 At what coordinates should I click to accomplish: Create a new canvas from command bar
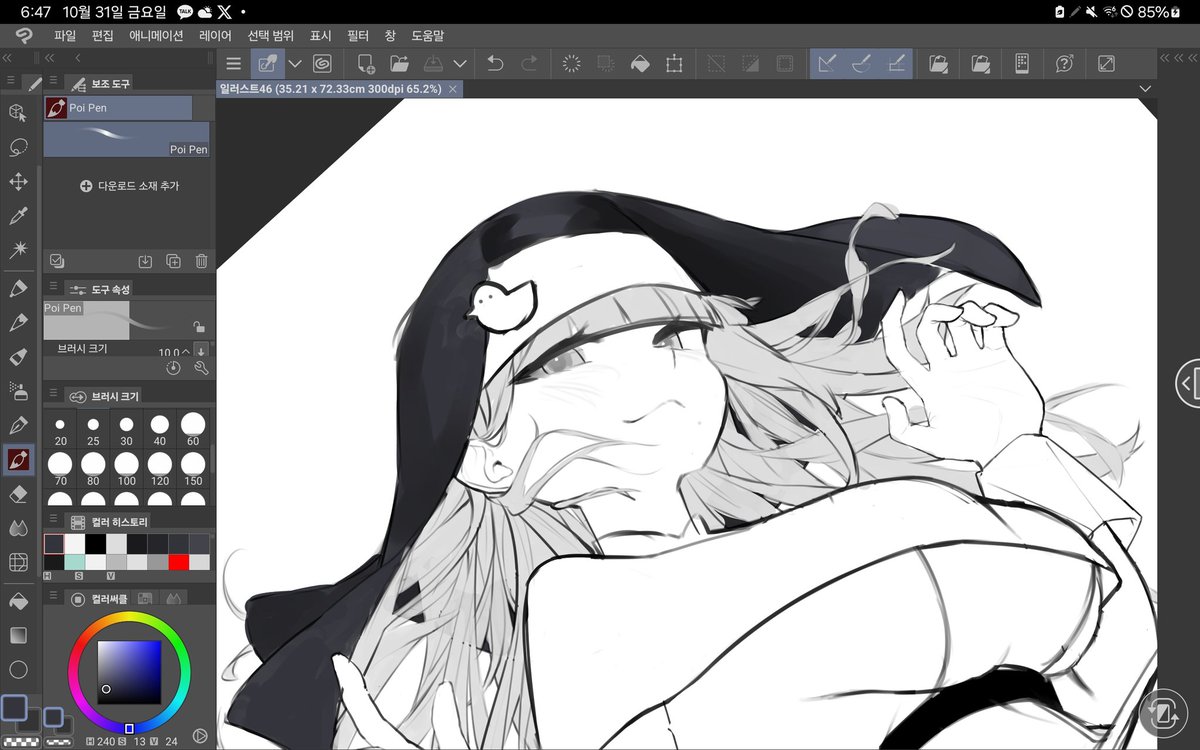coord(366,64)
